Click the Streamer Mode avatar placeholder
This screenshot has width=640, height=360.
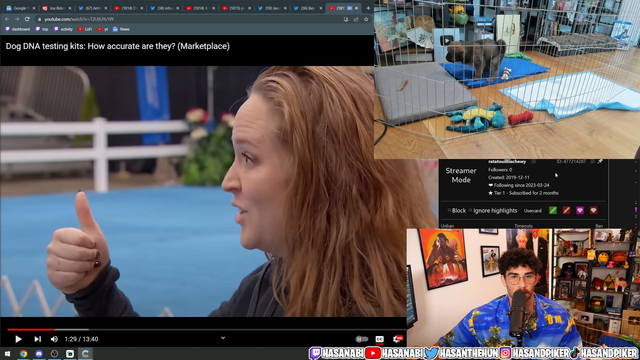(461, 176)
